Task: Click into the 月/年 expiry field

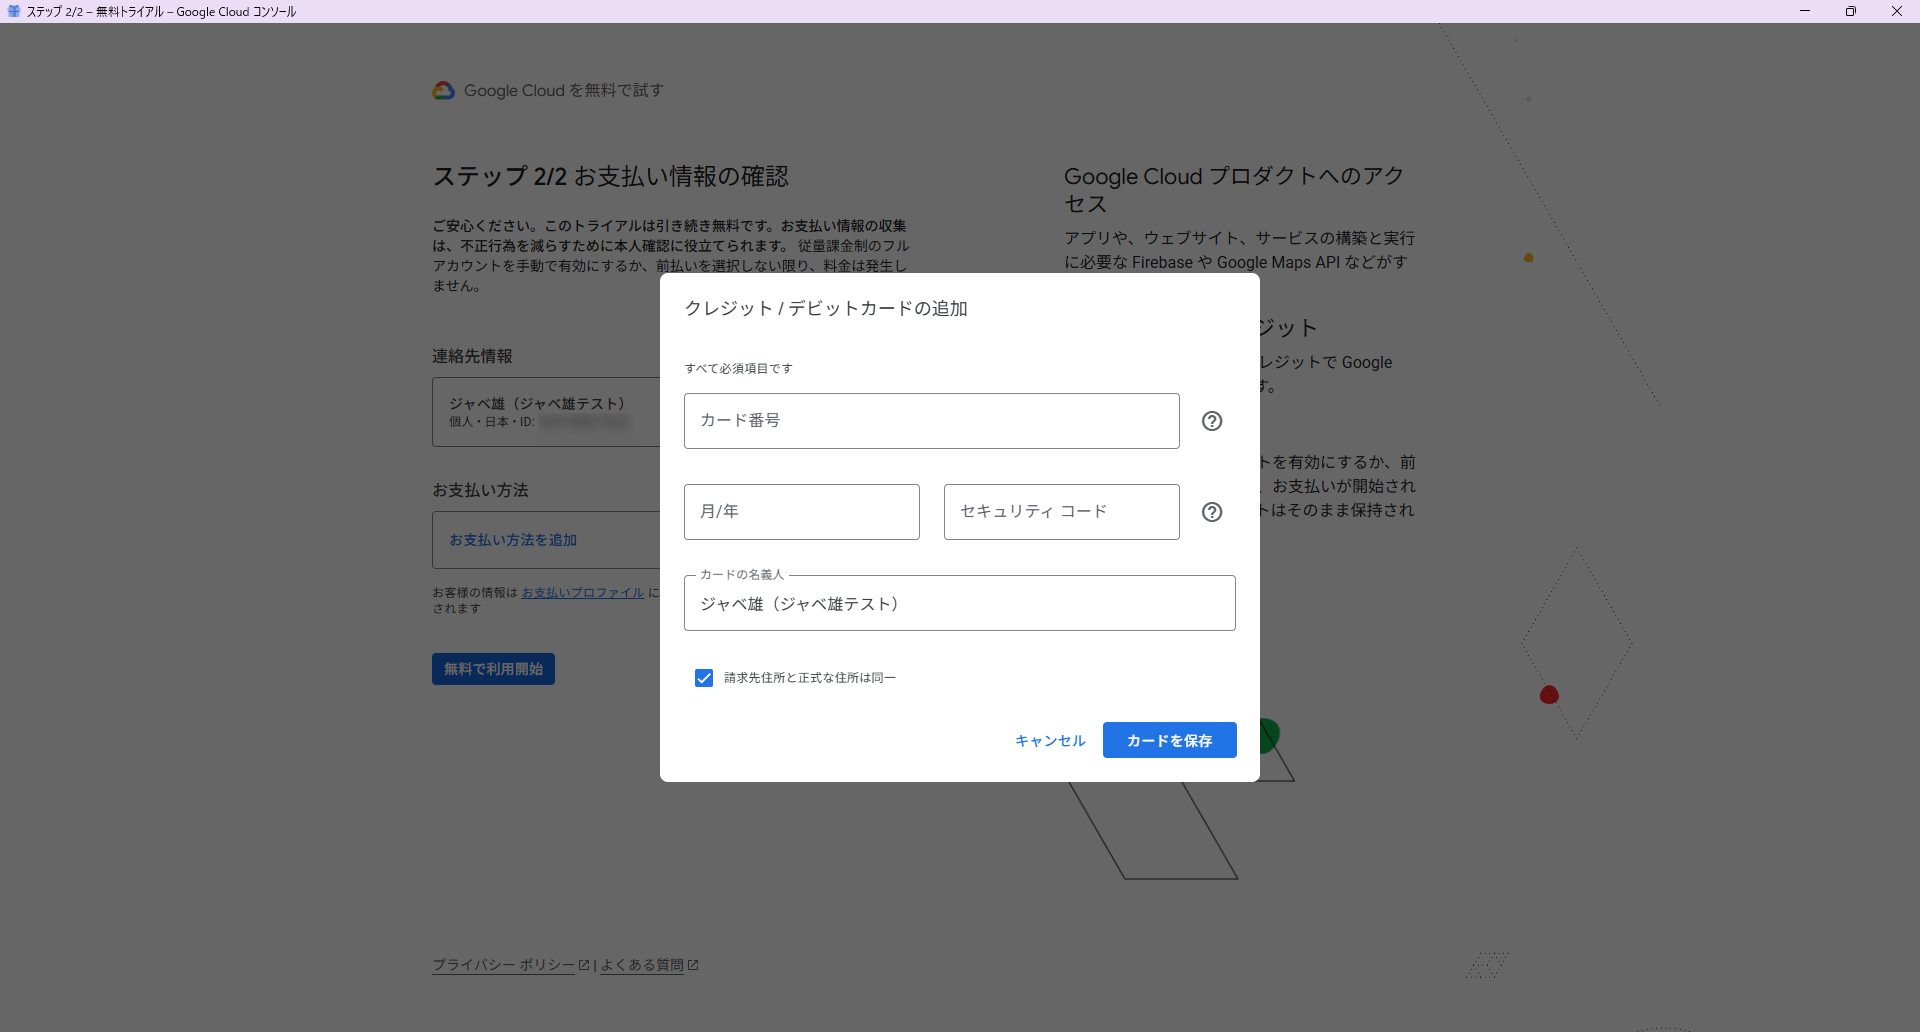Action: tap(801, 512)
